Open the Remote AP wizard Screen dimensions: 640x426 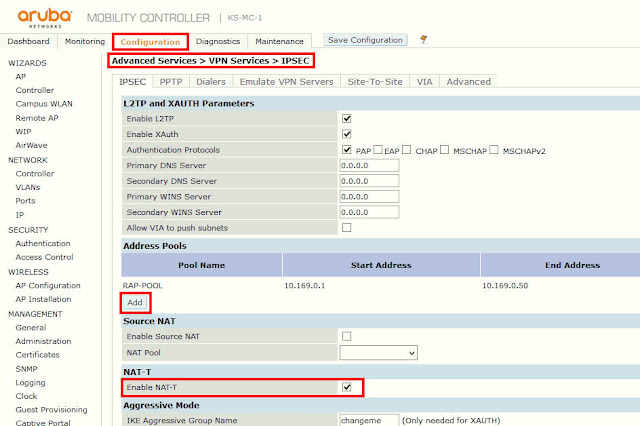37,118
